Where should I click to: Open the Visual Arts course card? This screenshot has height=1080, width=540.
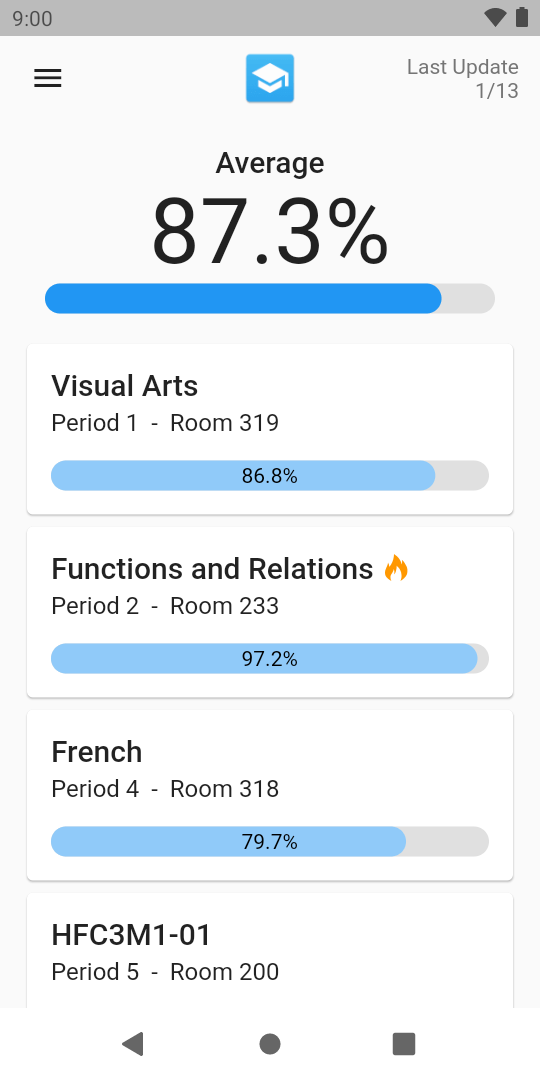tap(270, 429)
